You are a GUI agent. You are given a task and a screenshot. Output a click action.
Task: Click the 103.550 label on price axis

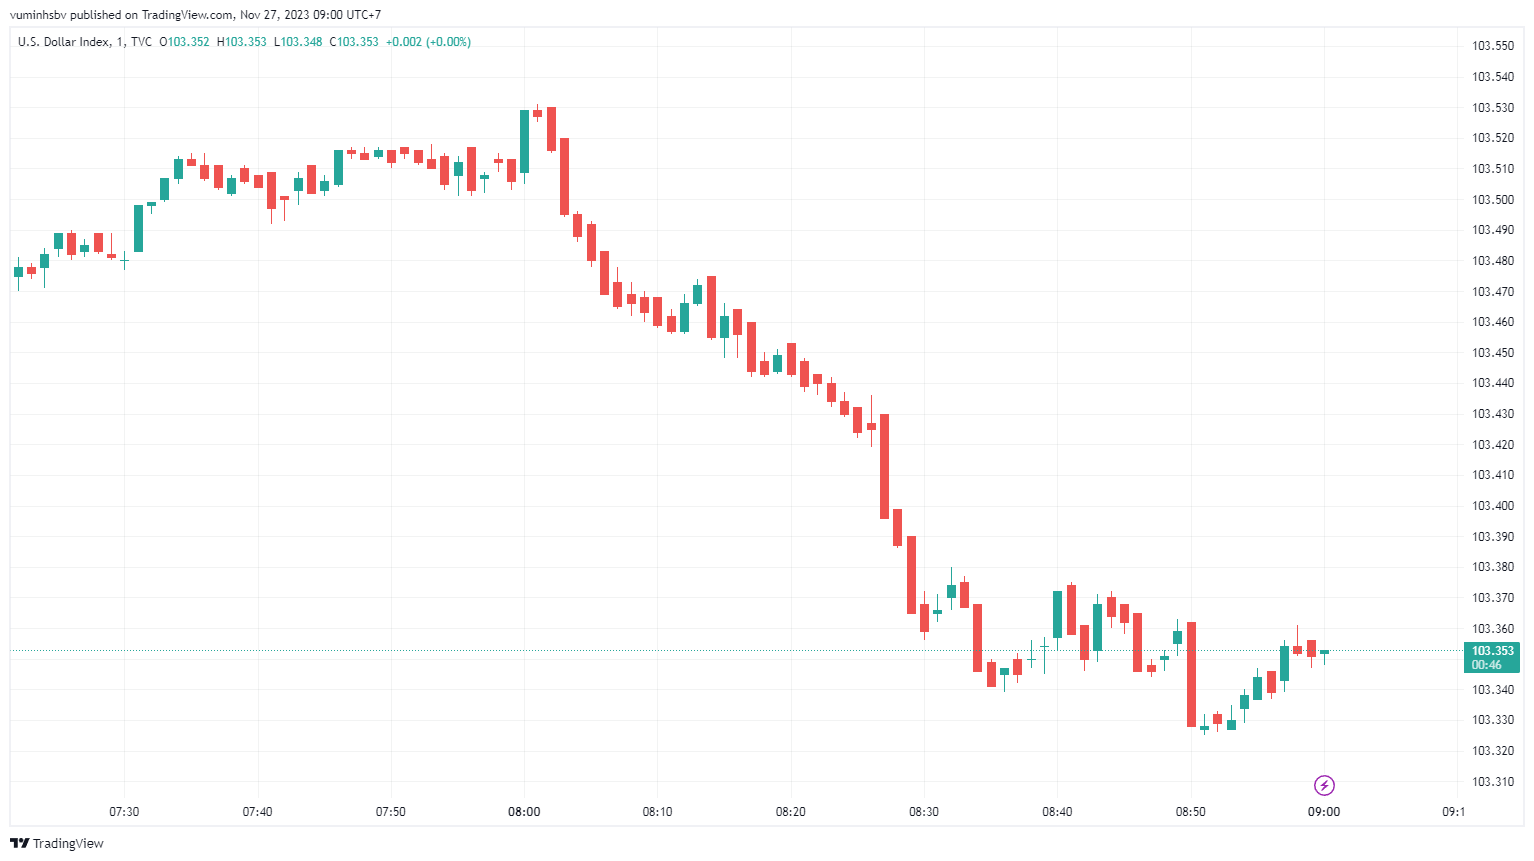point(1492,46)
